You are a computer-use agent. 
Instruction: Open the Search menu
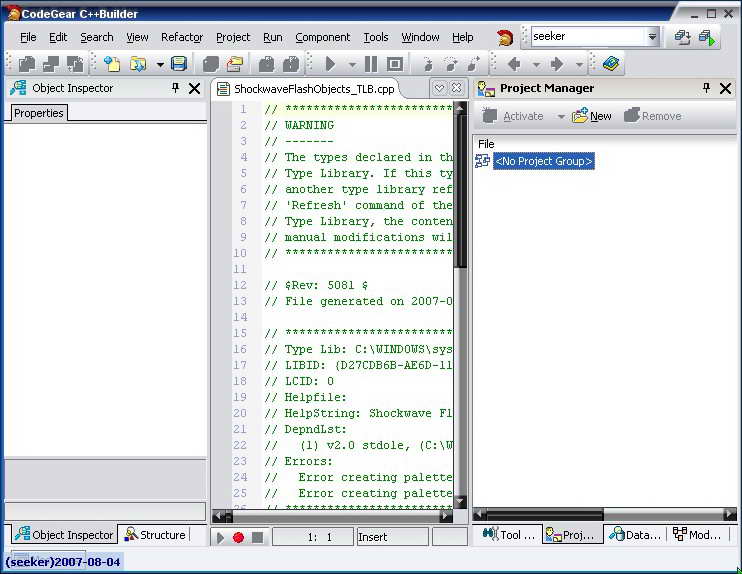click(x=97, y=37)
